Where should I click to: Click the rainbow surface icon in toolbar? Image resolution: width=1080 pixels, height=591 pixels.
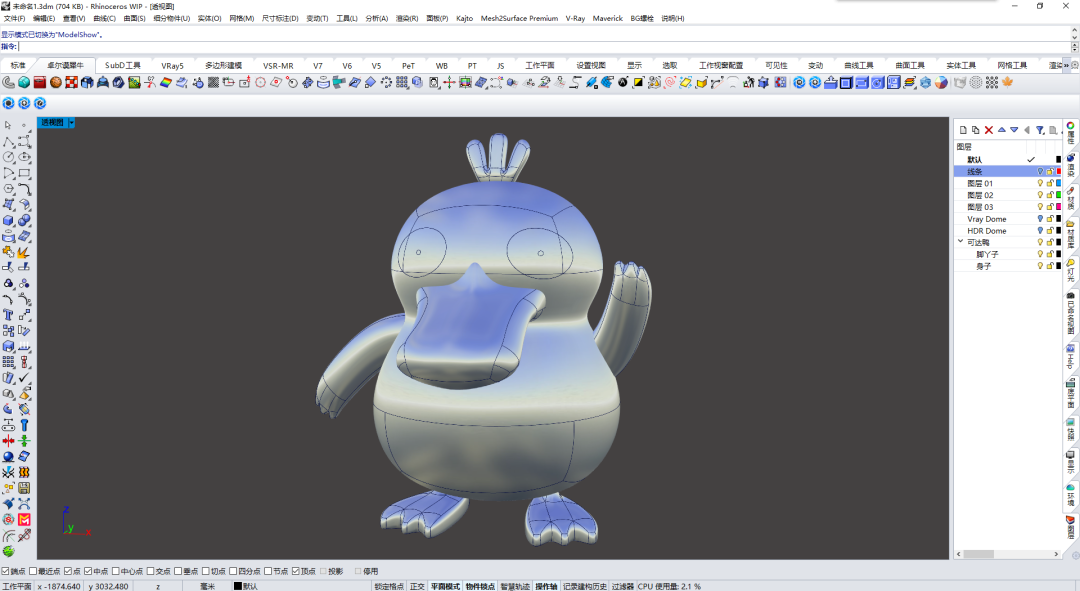pos(165,83)
